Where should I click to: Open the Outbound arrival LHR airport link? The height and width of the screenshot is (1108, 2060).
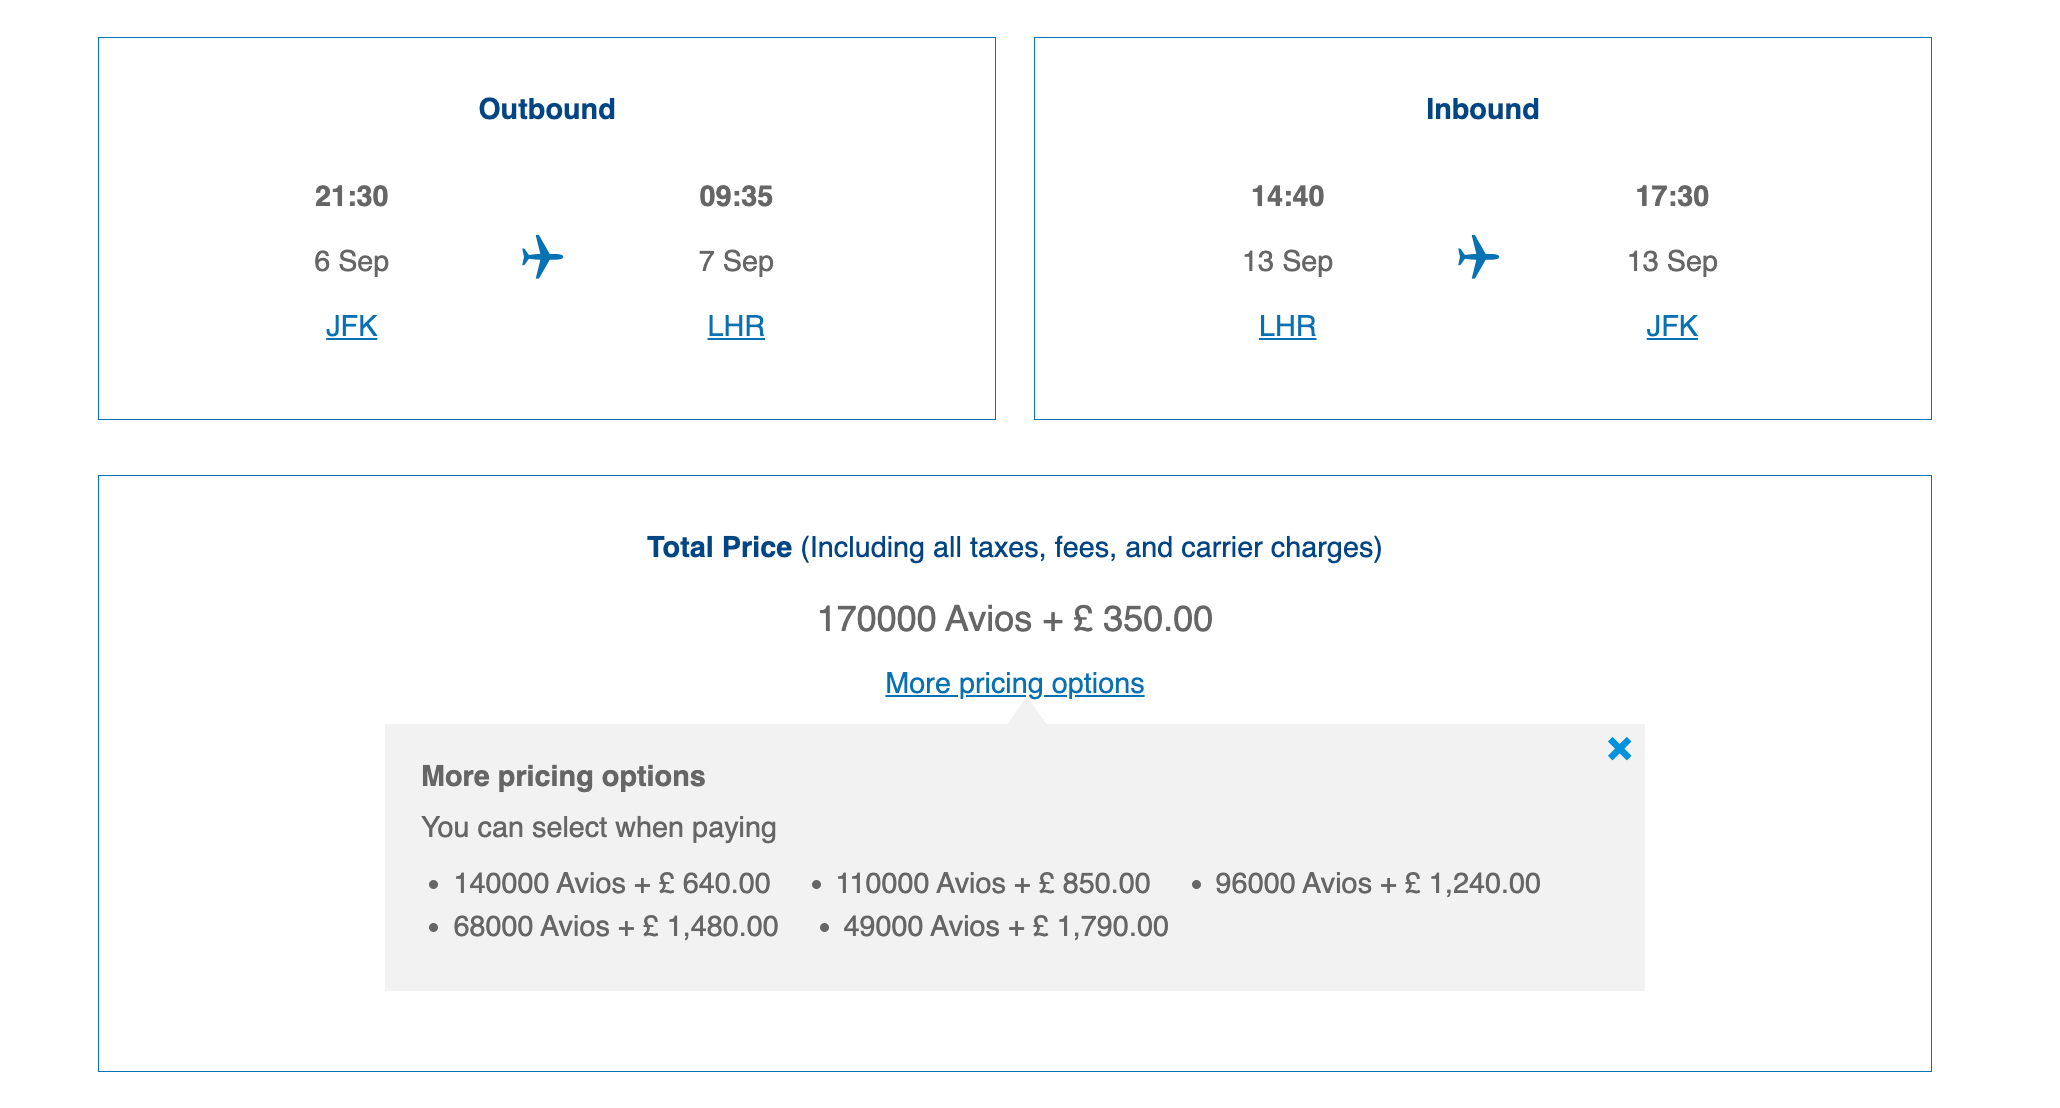click(736, 326)
